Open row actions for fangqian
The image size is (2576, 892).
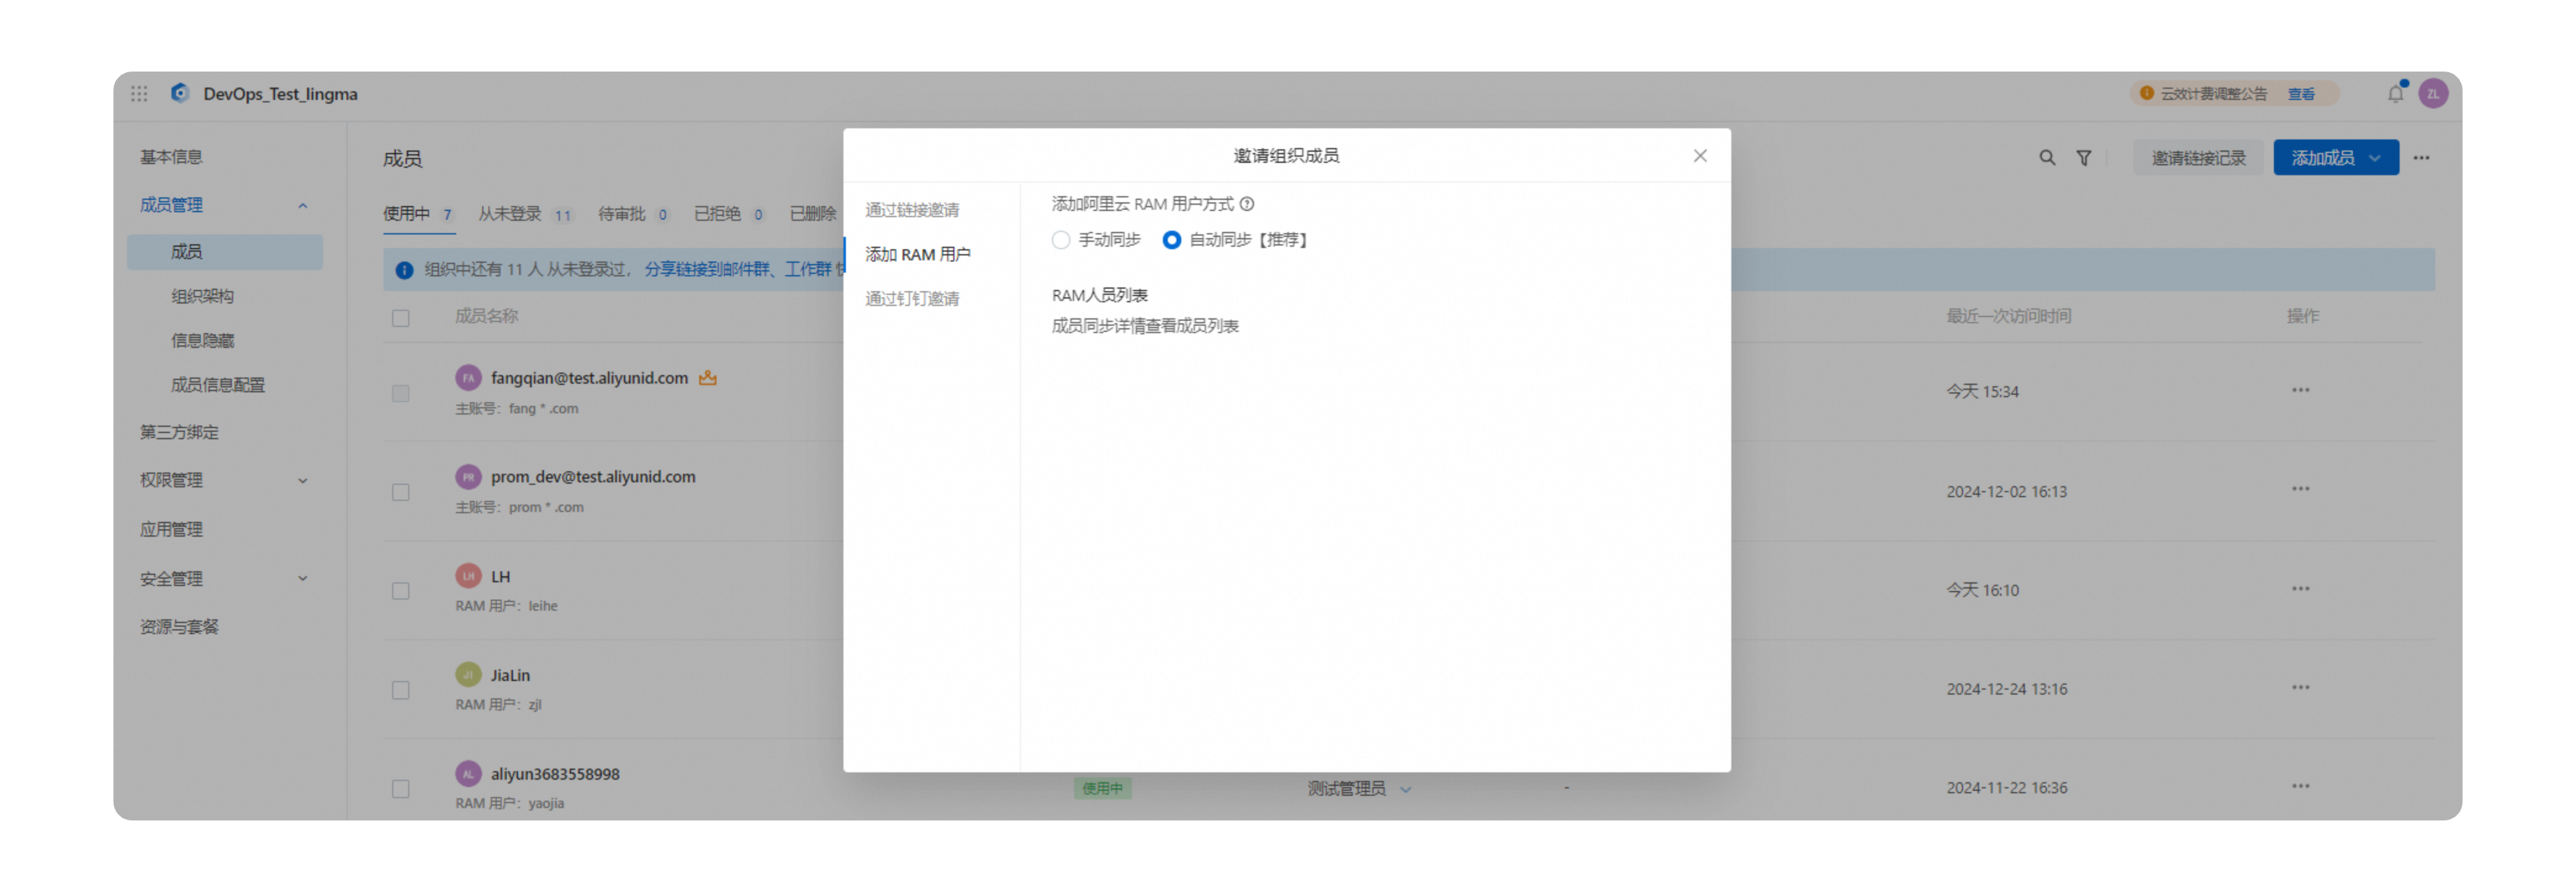click(2301, 390)
